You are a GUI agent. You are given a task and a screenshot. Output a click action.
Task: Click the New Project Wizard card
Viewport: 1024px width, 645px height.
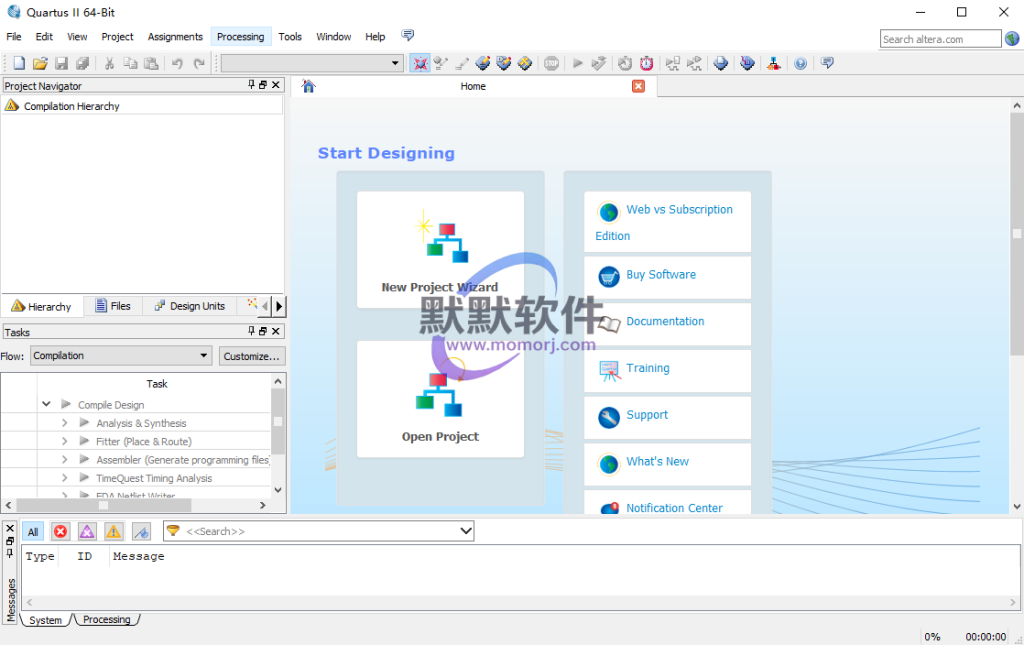440,250
